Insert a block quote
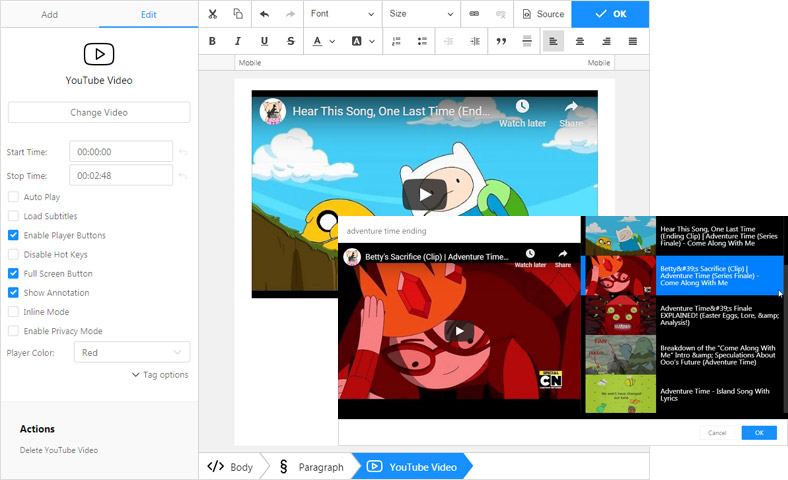 [501, 41]
